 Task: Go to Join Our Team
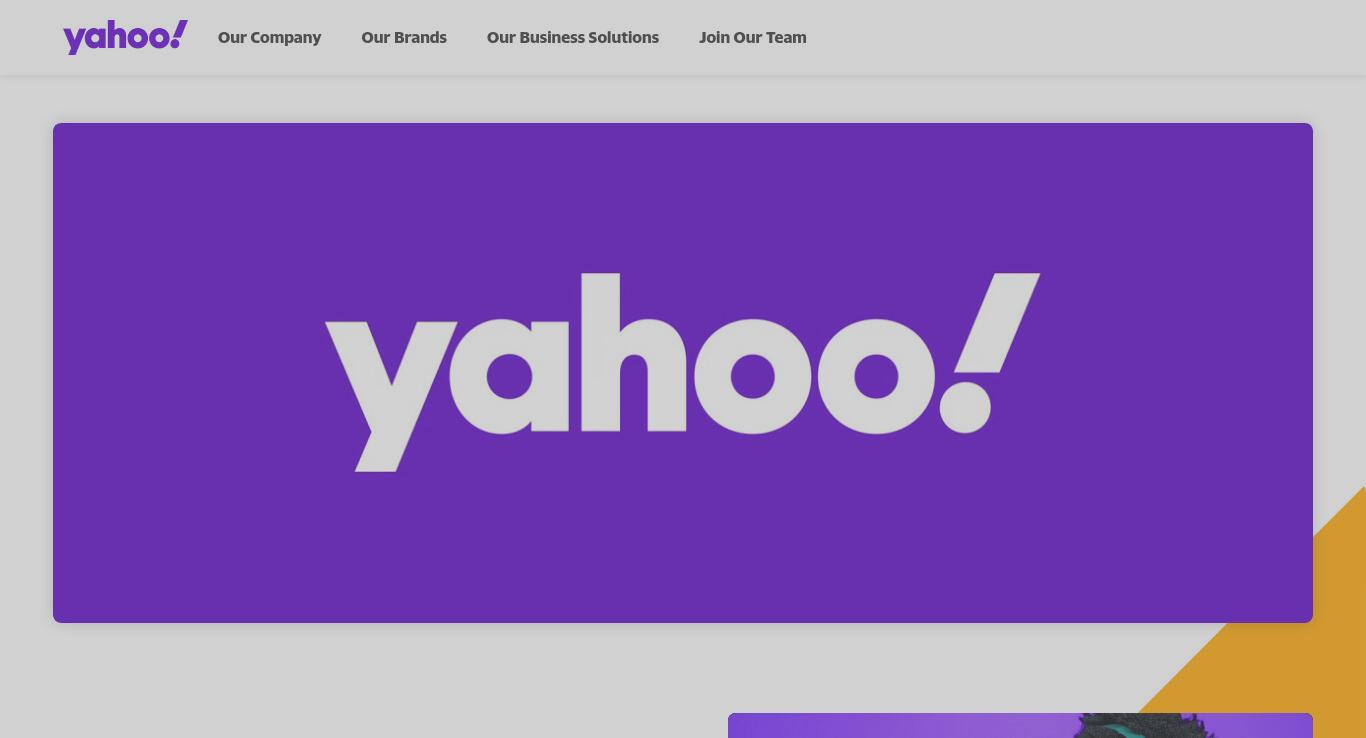point(753,37)
